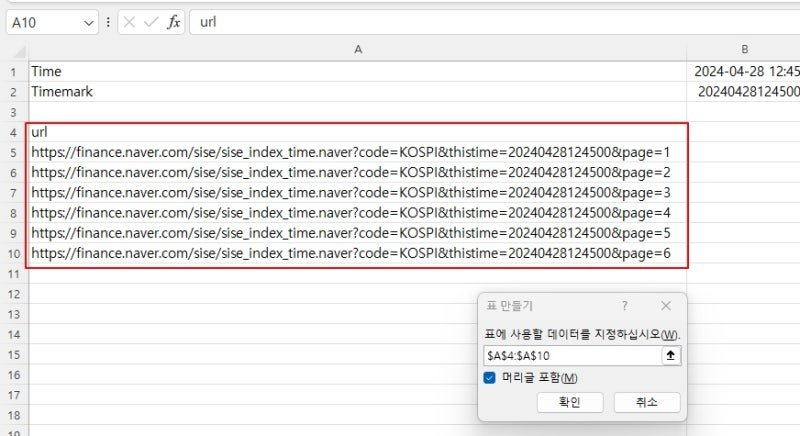Screen dimensions: 800x436
Task: Click the $A$4:$A$10 range input field
Action: tap(572, 355)
